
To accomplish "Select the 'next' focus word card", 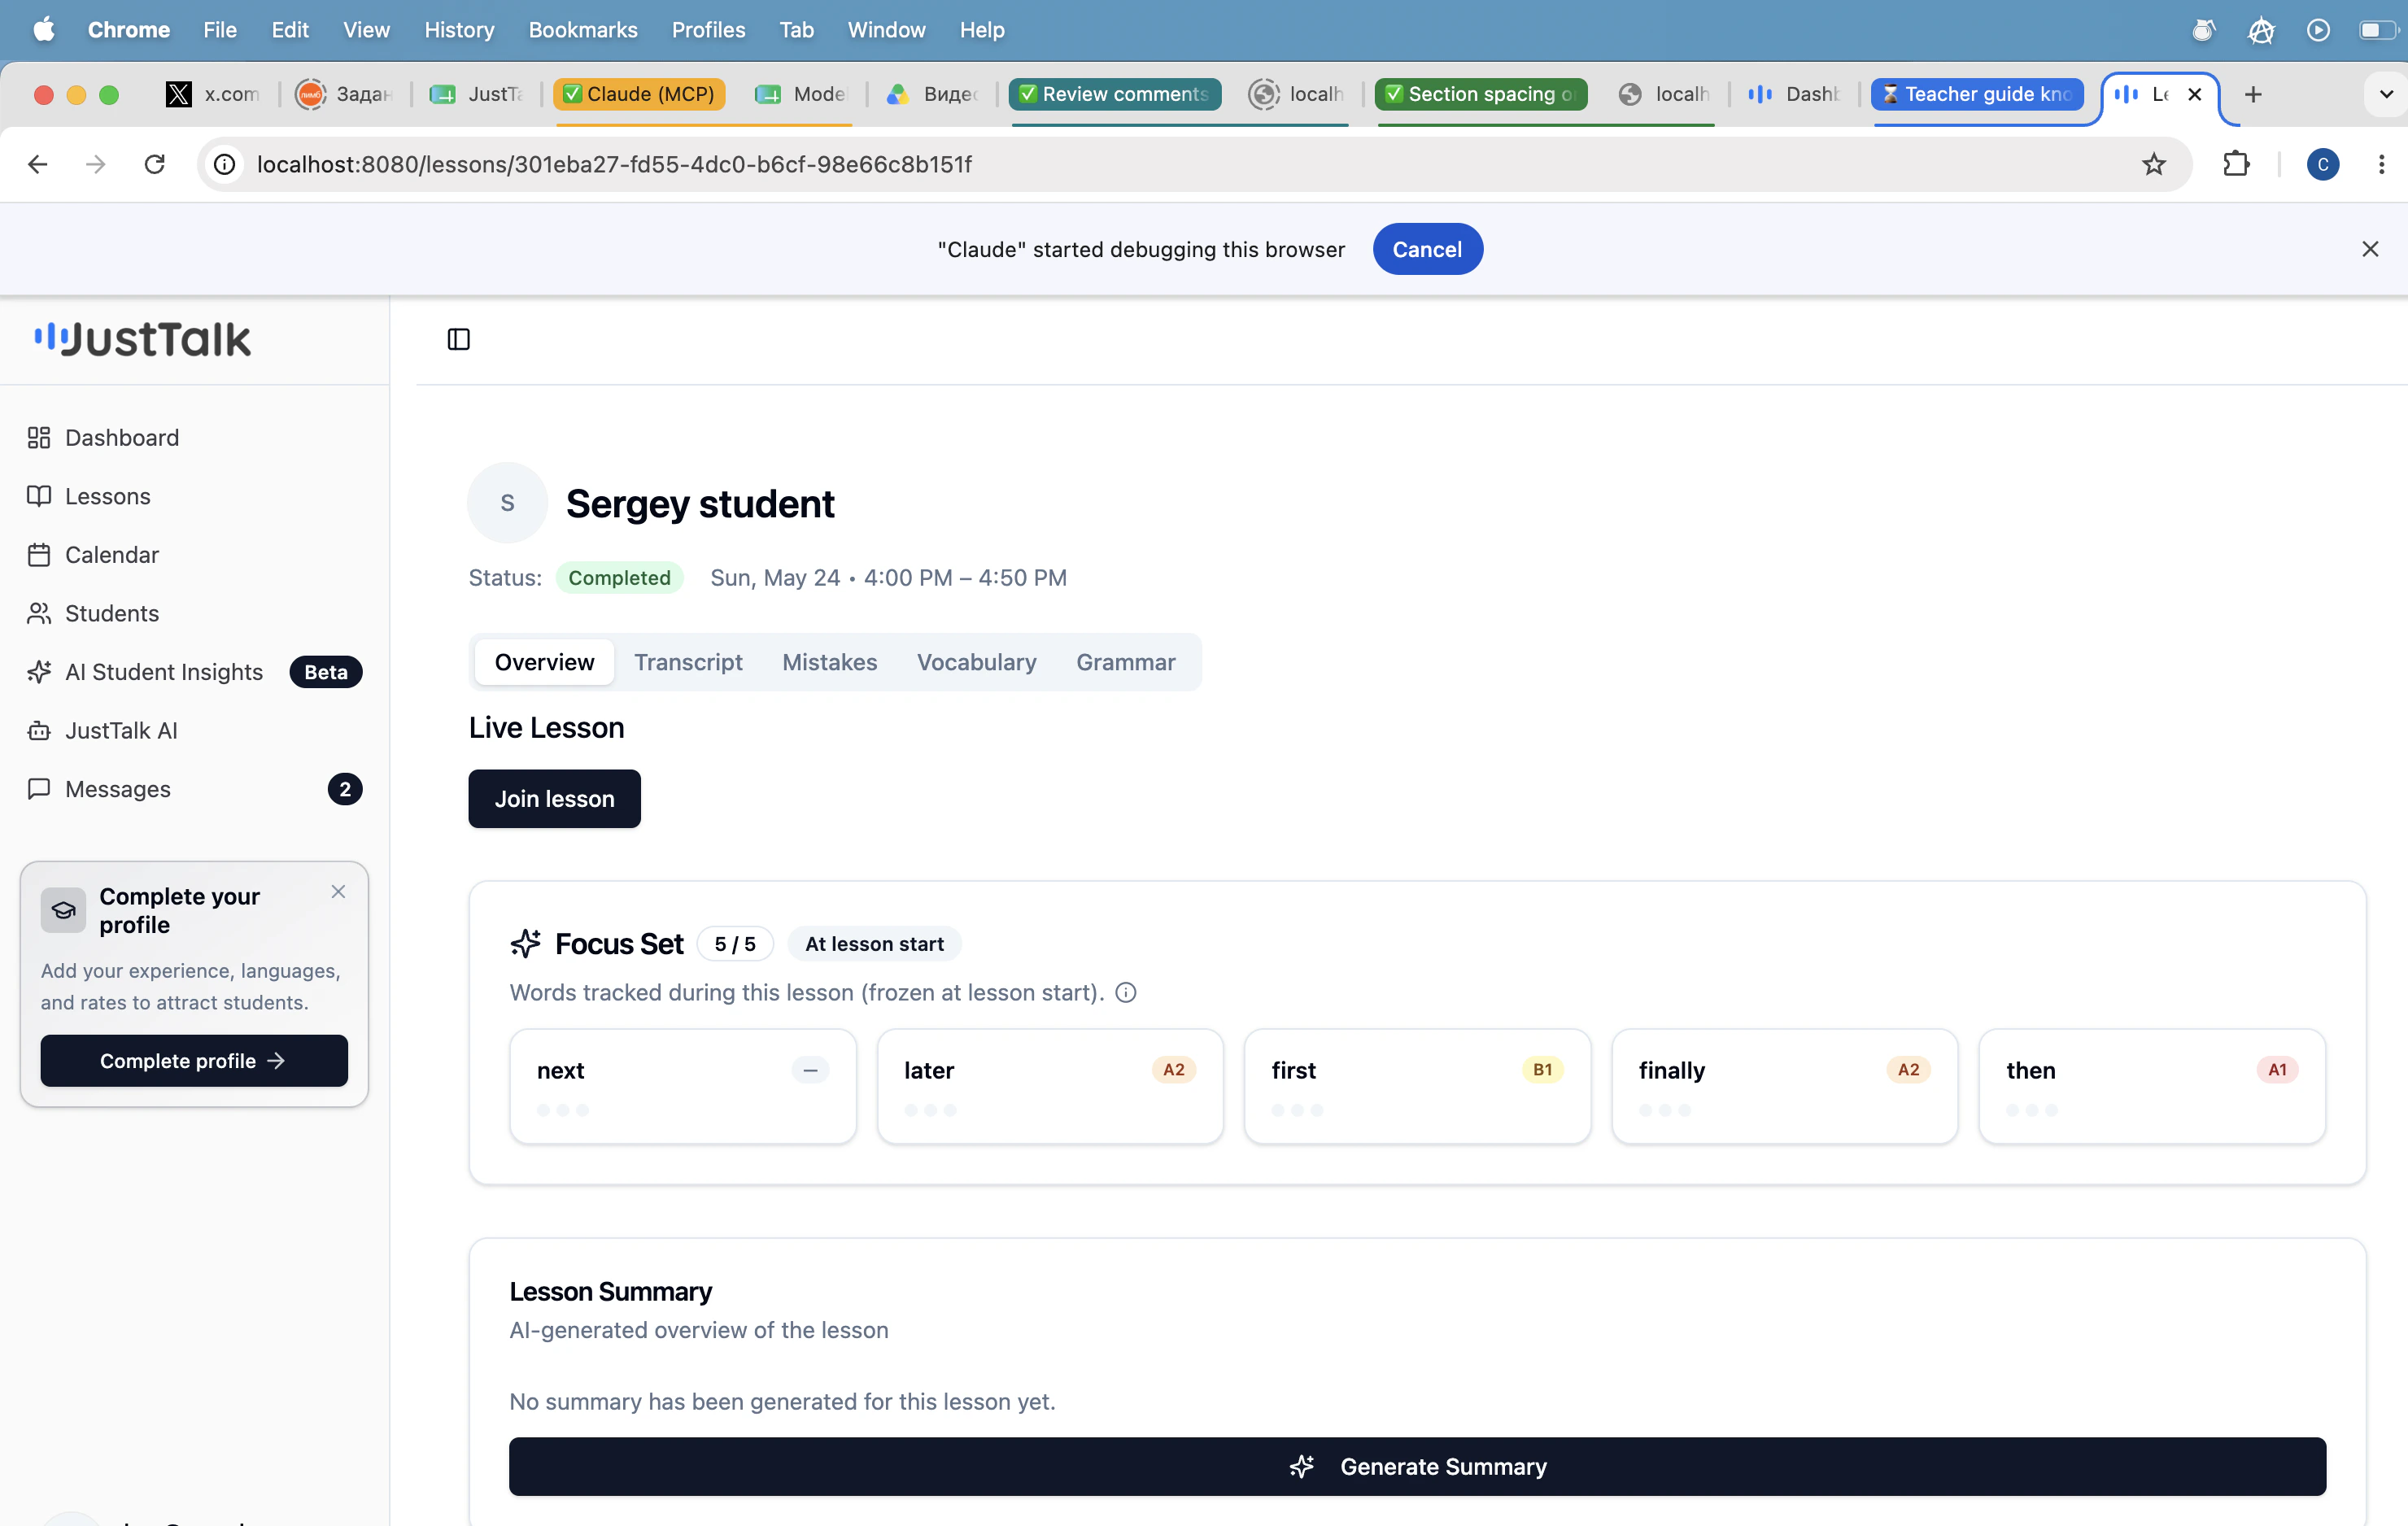I will [682, 1086].
